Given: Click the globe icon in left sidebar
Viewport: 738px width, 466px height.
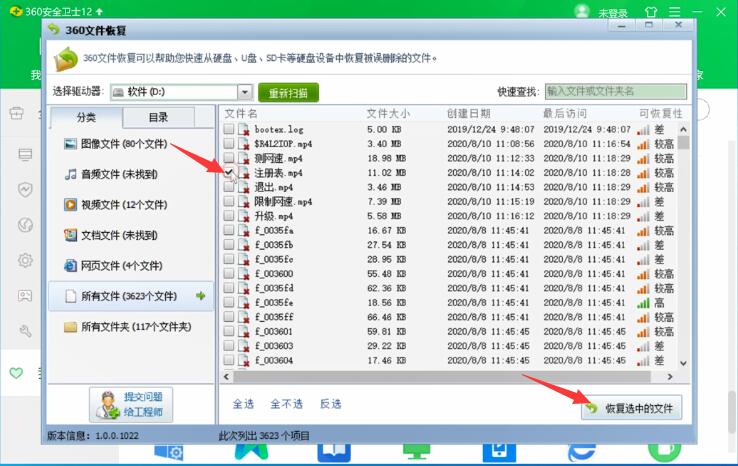Looking at the screenshot, I should click(25, 225).
